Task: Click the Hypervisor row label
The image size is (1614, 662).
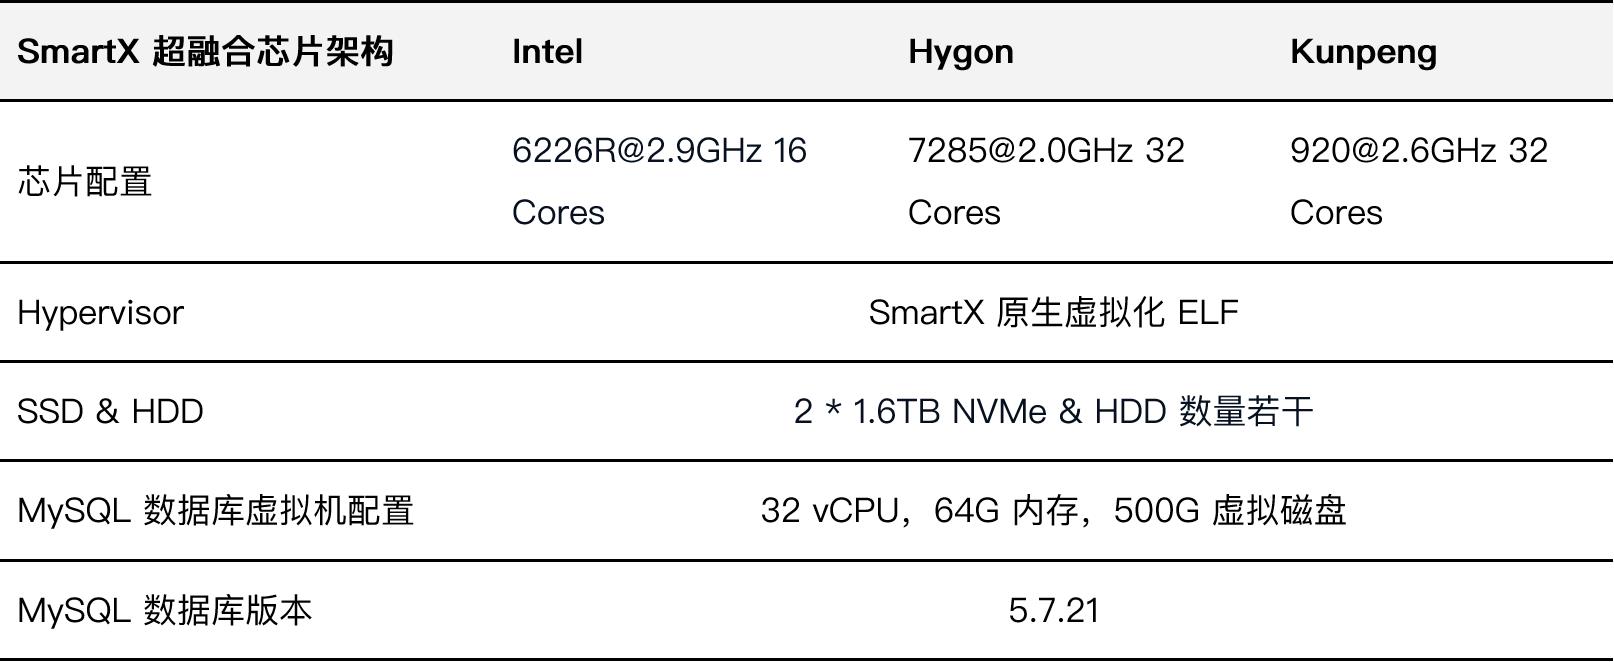Action: [101, 313]
